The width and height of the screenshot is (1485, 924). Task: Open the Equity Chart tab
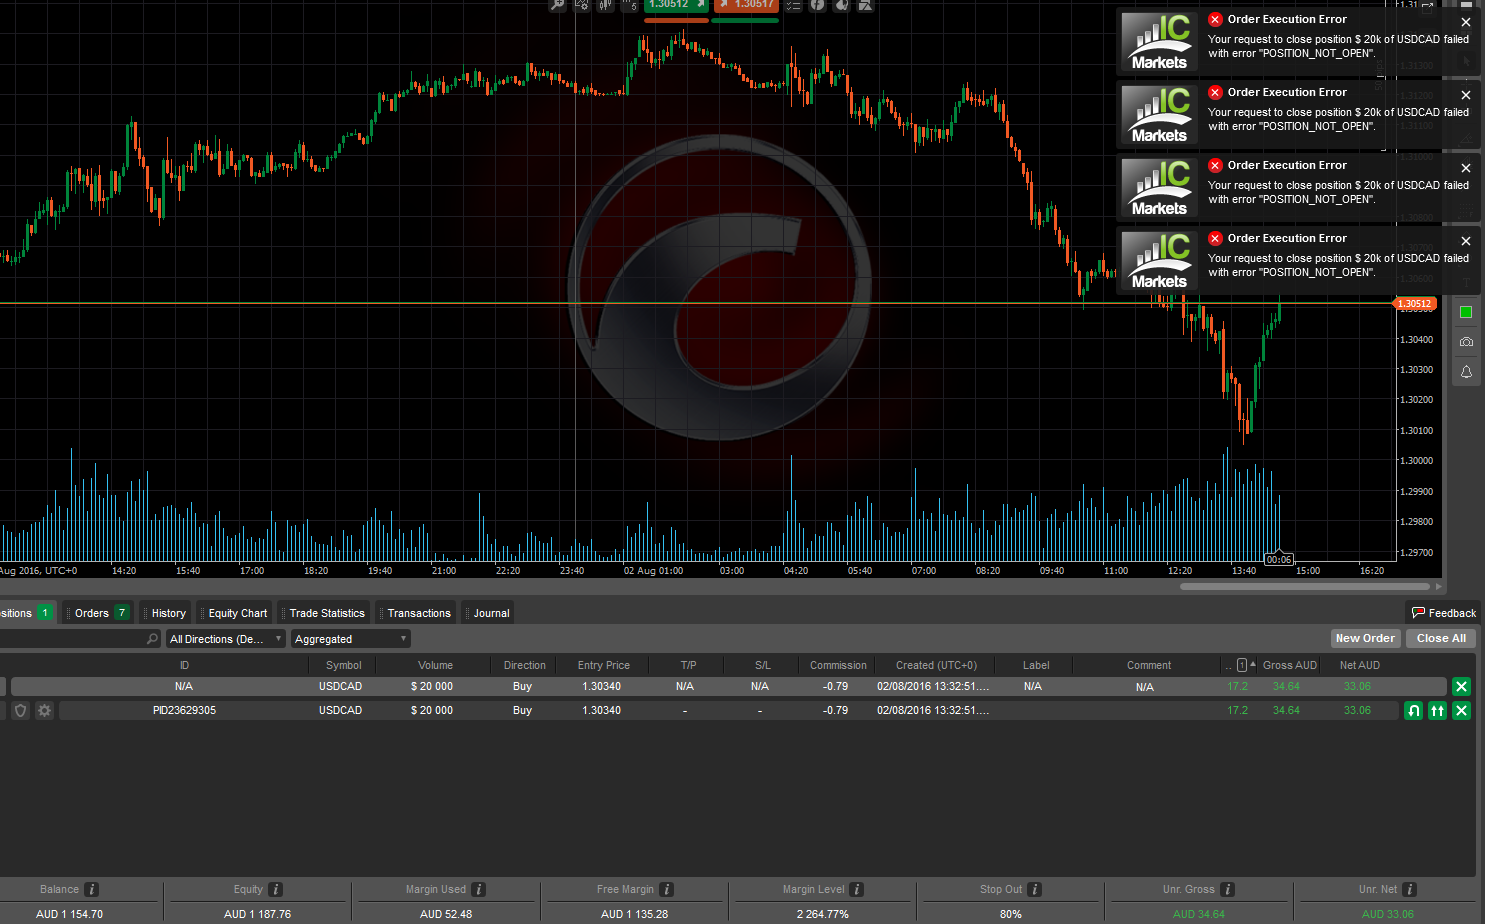click(234, 613)
